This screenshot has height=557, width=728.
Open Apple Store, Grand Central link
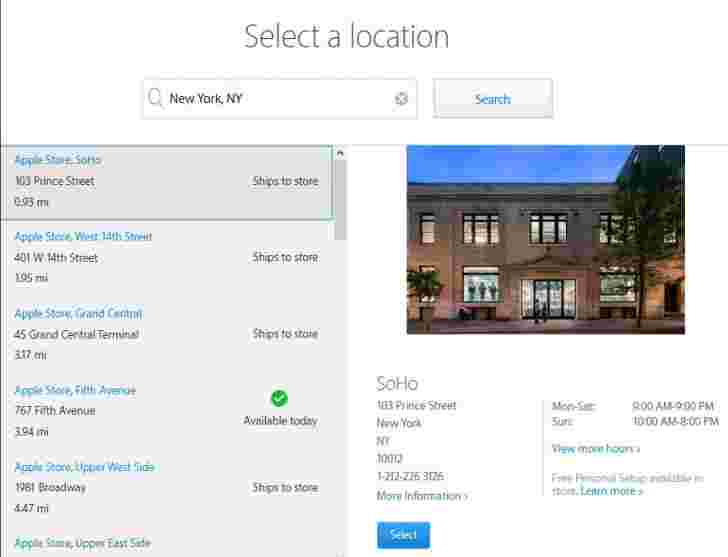[x=78, y=314]
